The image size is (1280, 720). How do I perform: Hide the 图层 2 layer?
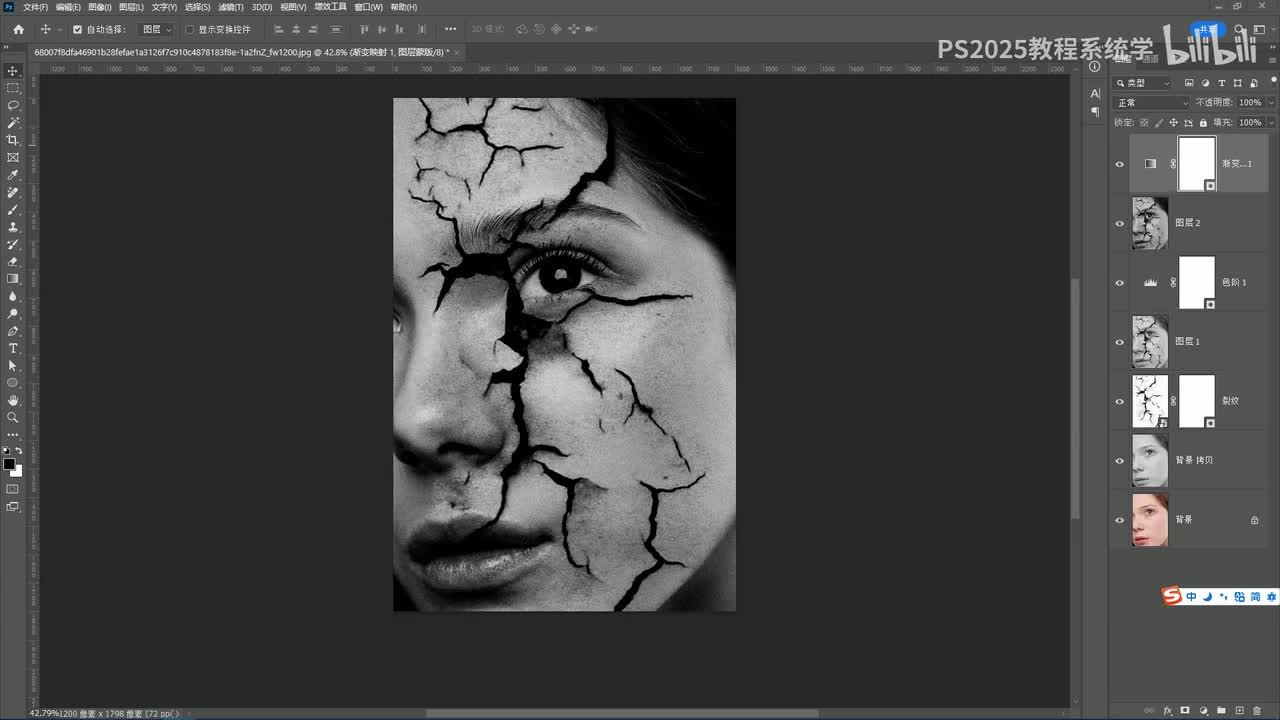tap(1119, 223)
